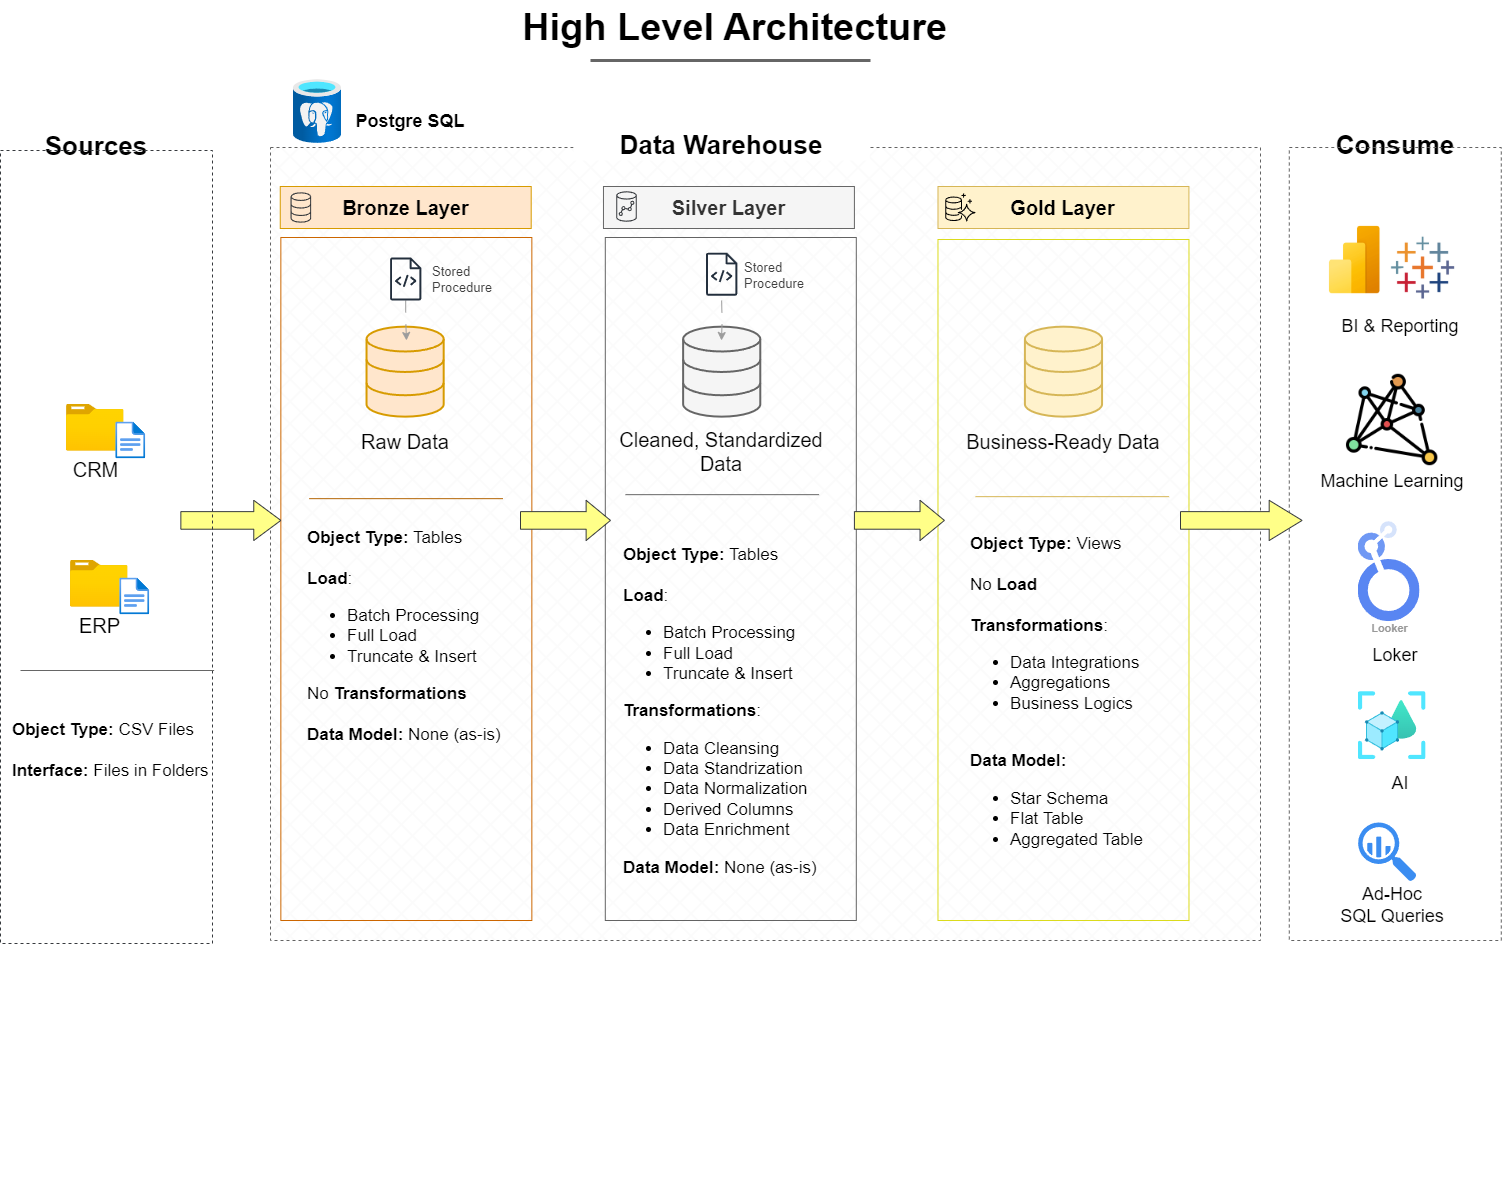Click the Looker logo icon
1502x1177 pixels.
[x=1387, y=573]
